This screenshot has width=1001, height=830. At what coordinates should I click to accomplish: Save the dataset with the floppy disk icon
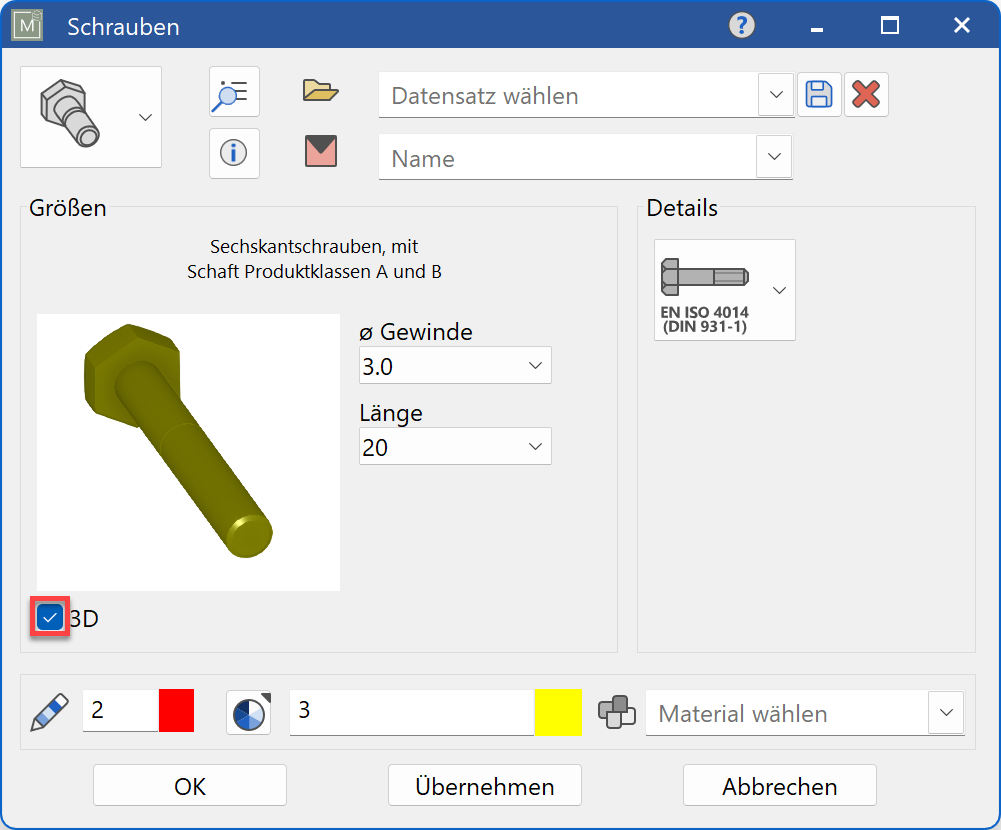tap(819, 93)
